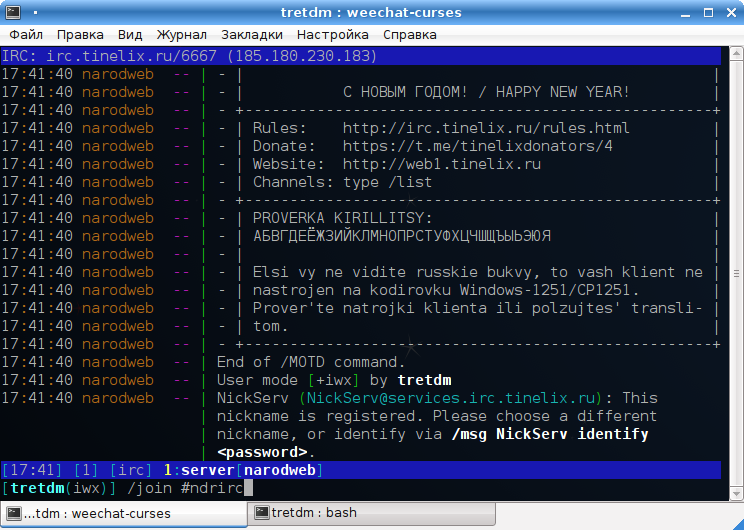Select the weechat-curses tab
The height and width of the screenshot is (530, 744).
click(x=97, y=513)
